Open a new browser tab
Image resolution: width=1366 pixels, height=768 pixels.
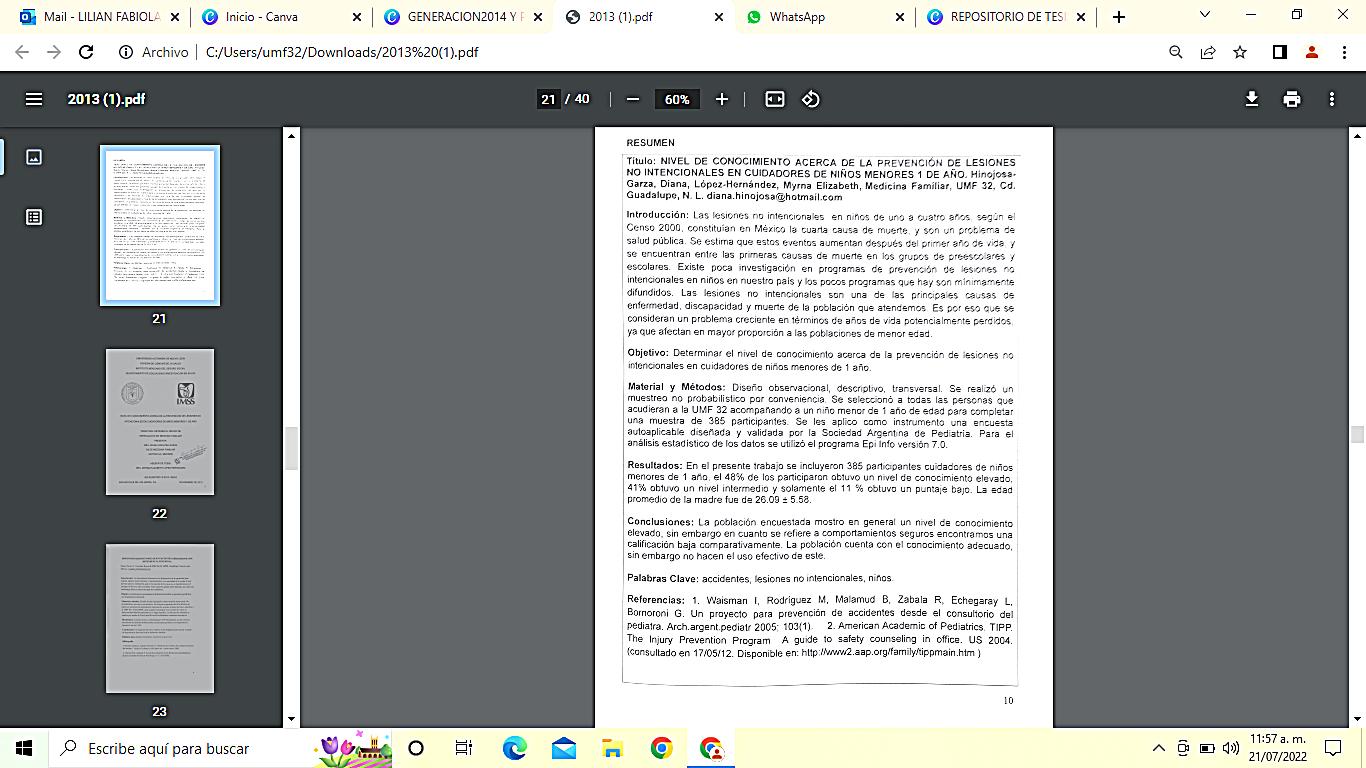[1119, 16]
